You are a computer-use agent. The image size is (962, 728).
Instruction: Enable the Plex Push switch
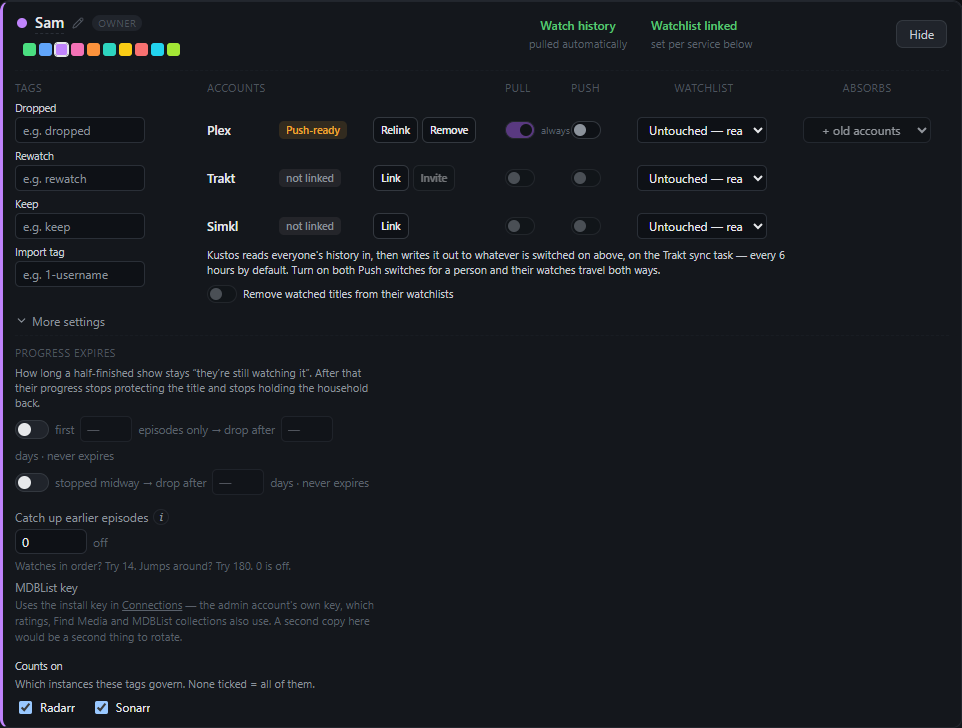[x=586, y=130]
